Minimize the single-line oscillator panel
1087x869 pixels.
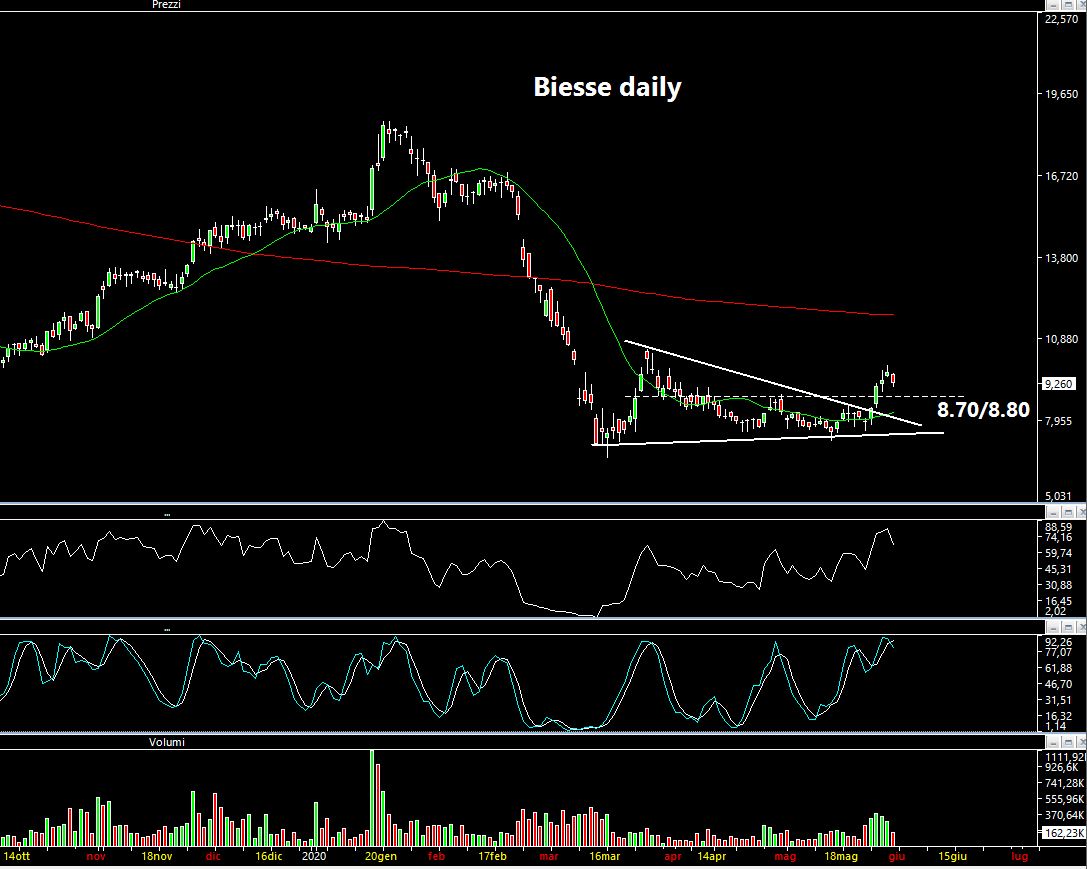(x=1052, y=512)
